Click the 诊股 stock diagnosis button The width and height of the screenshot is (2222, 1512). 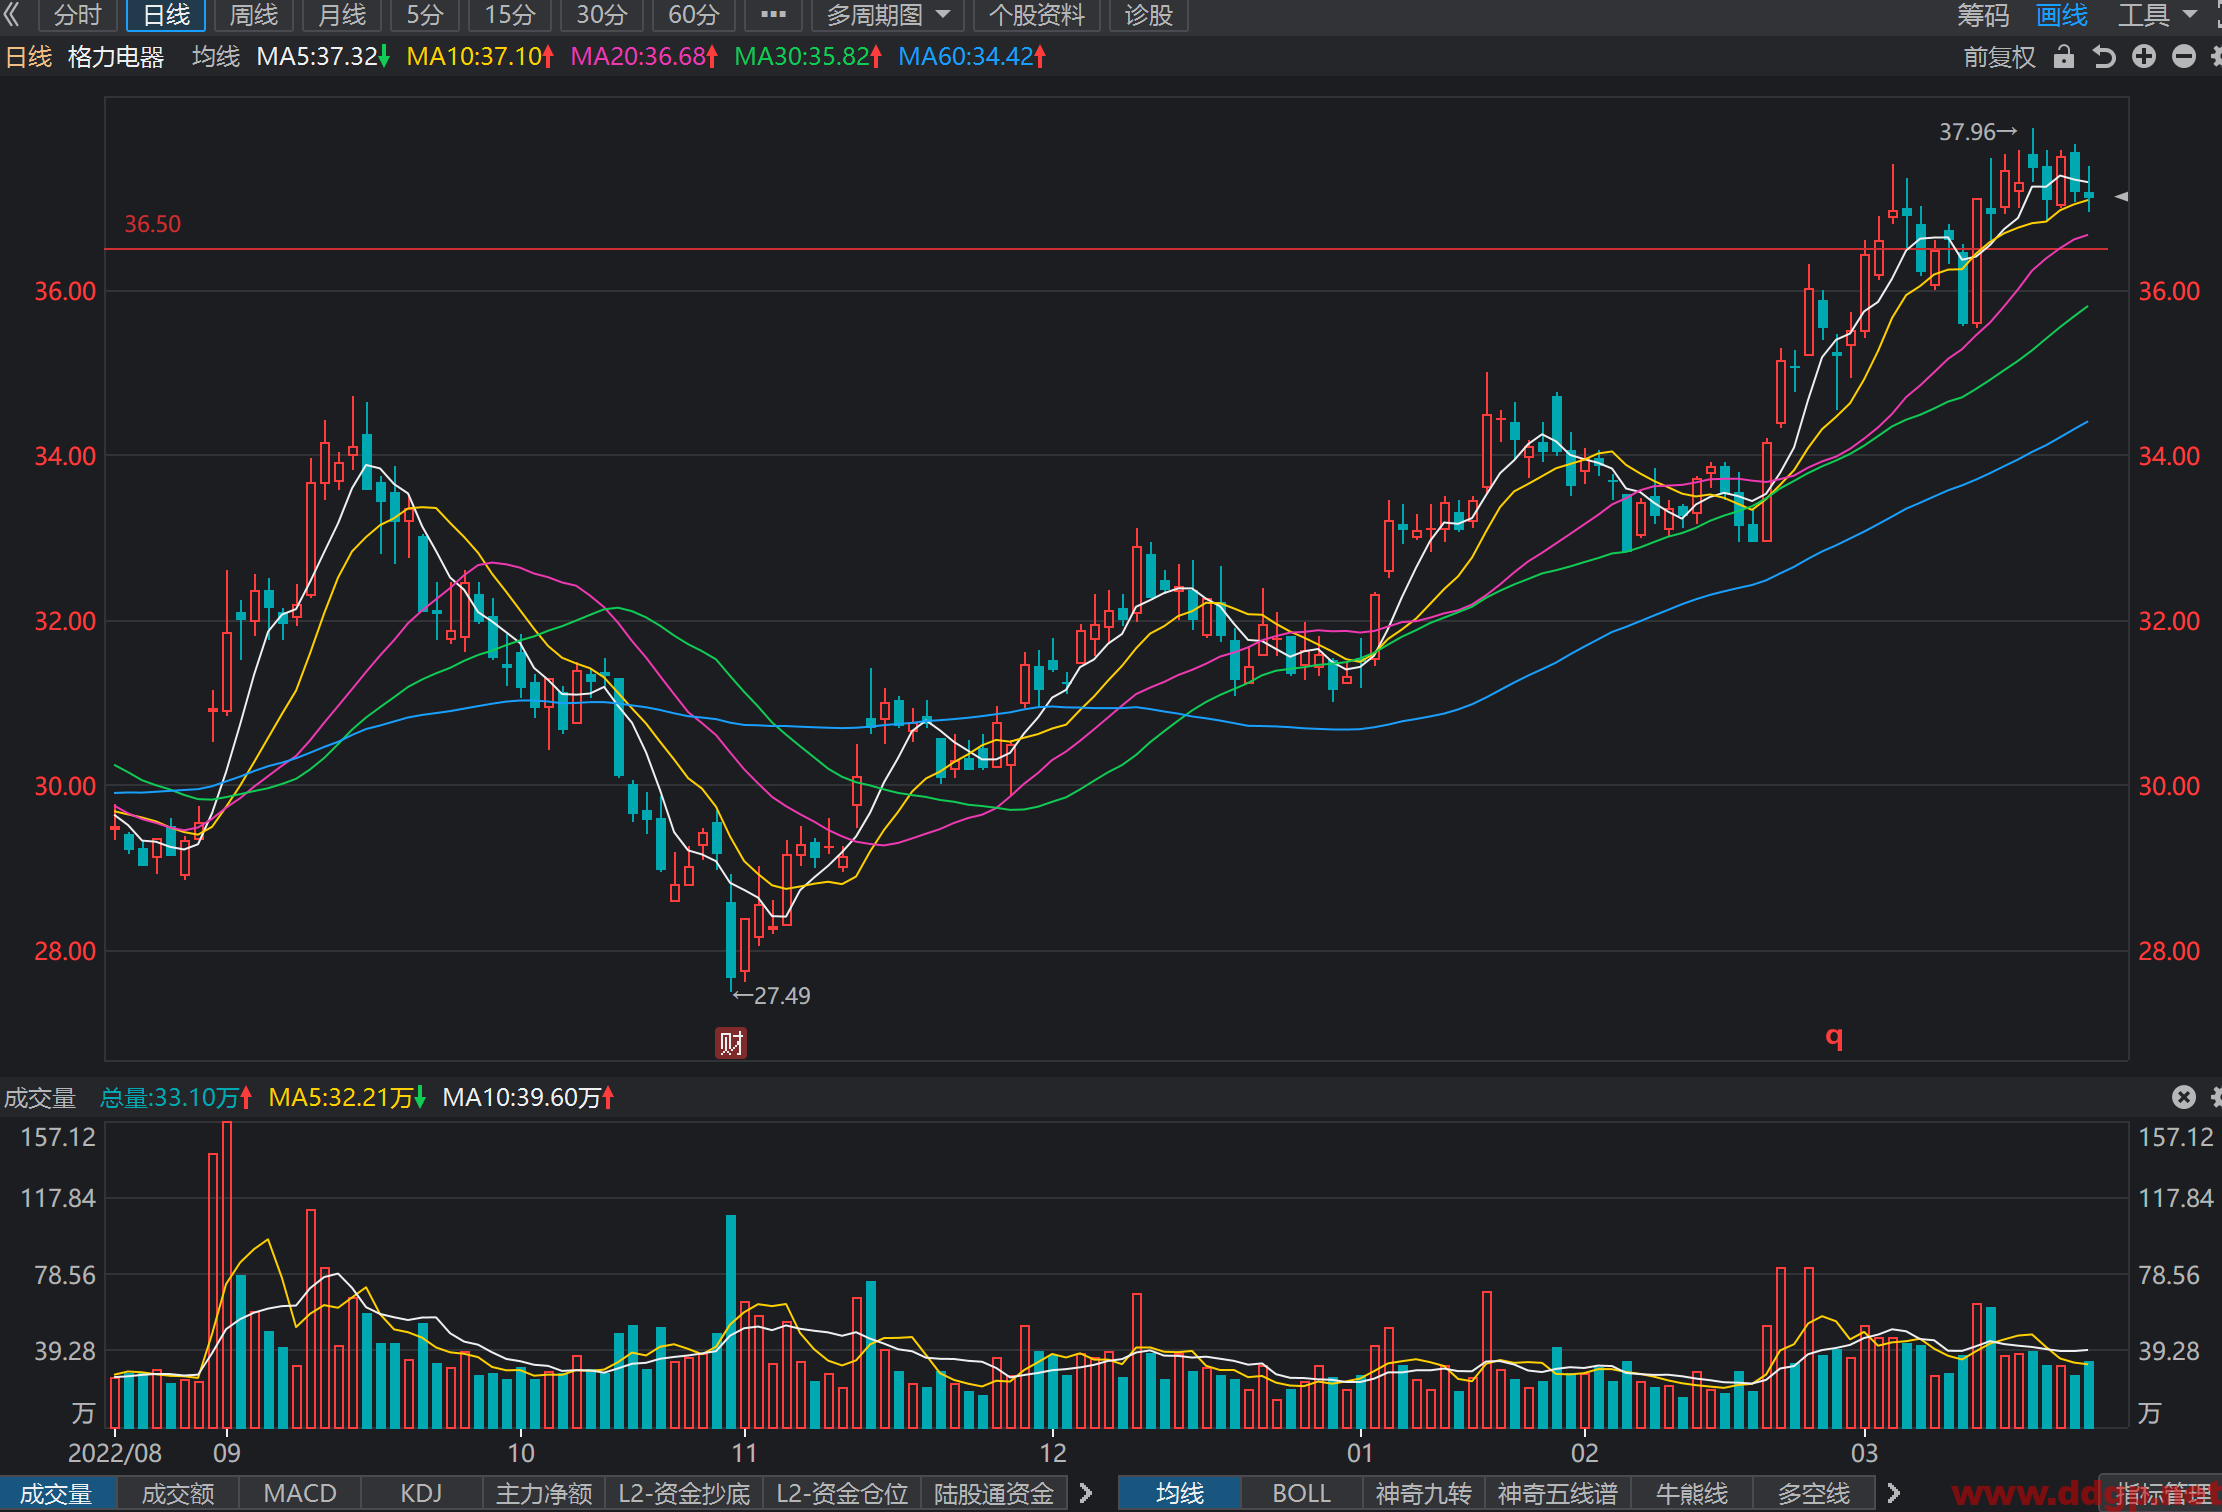click(1148, 15)
